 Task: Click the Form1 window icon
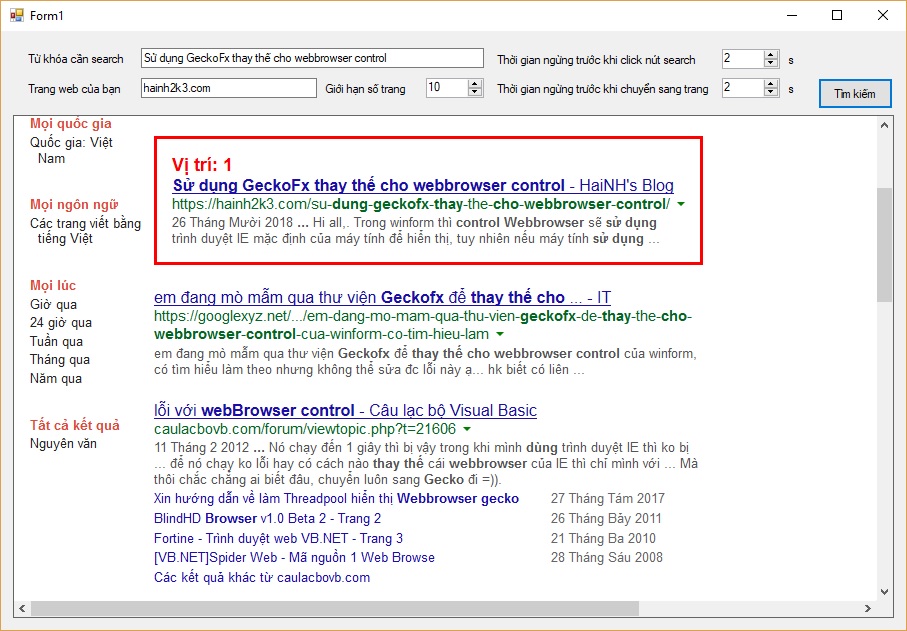[x=16, y=15]
